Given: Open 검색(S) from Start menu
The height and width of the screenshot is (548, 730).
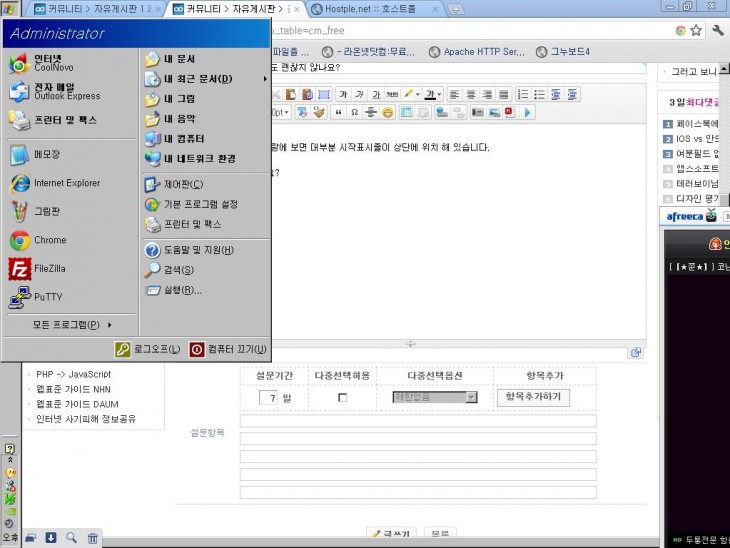Looking at the screenshot, I should [169, 270].
